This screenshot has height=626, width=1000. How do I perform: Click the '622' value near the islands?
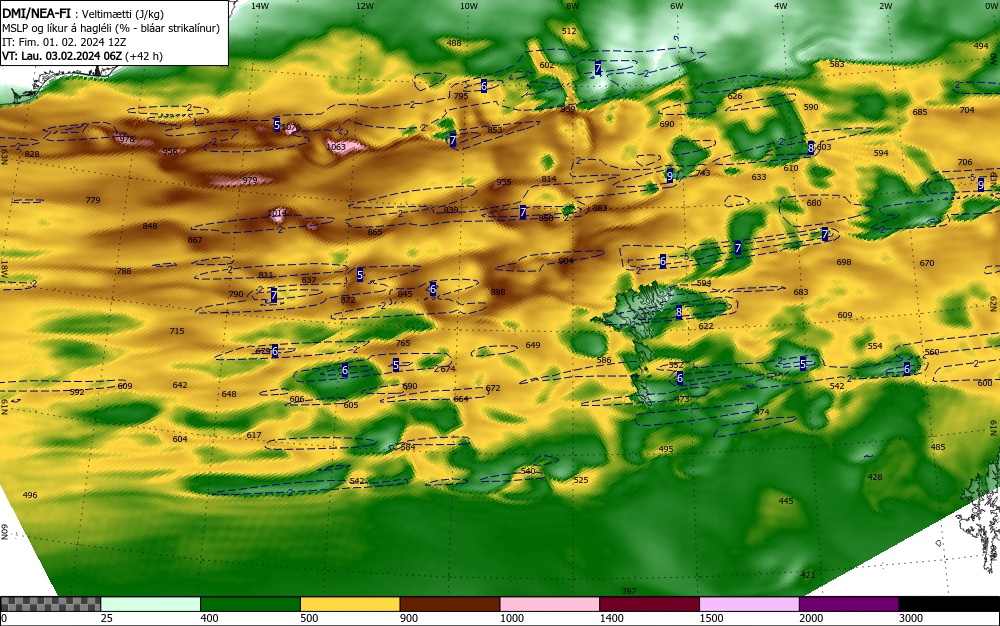pyautogui.click(x=706, y=326)
